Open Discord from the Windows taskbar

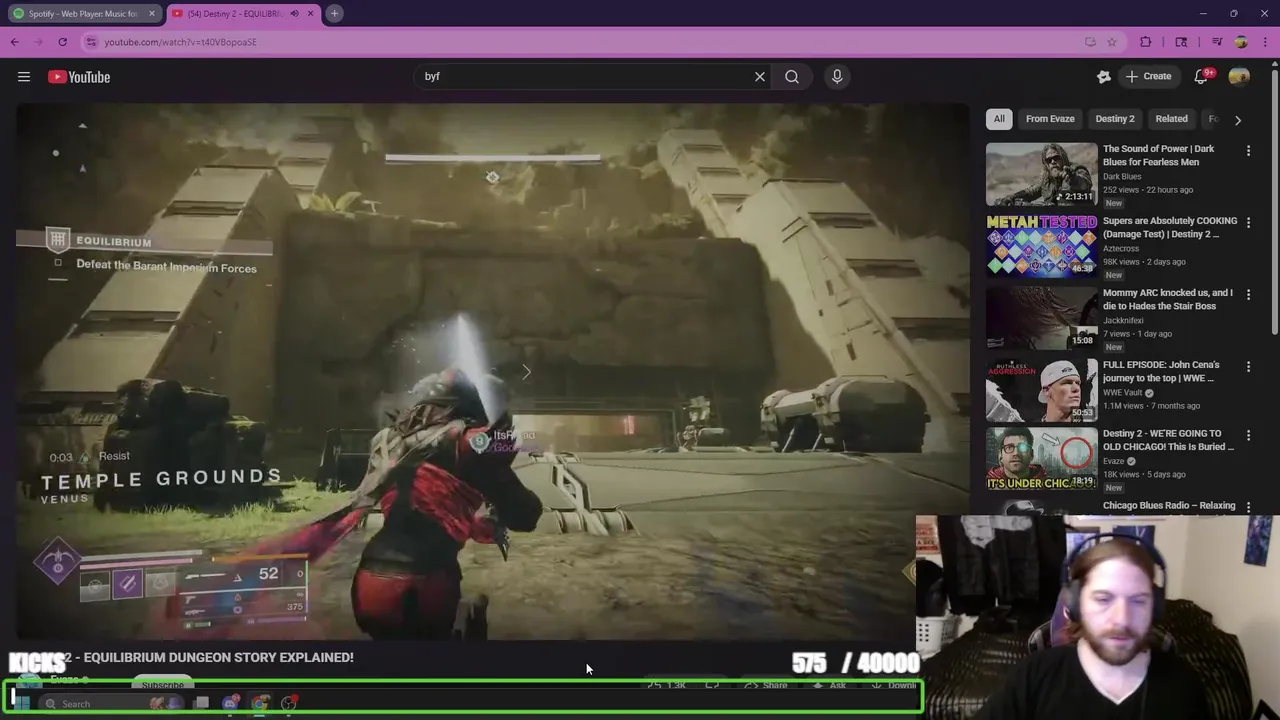[231, 704]
